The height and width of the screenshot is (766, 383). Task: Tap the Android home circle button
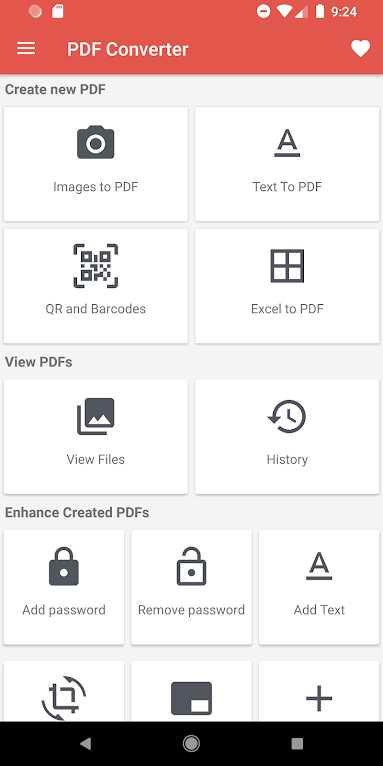(x=192, y=744)
